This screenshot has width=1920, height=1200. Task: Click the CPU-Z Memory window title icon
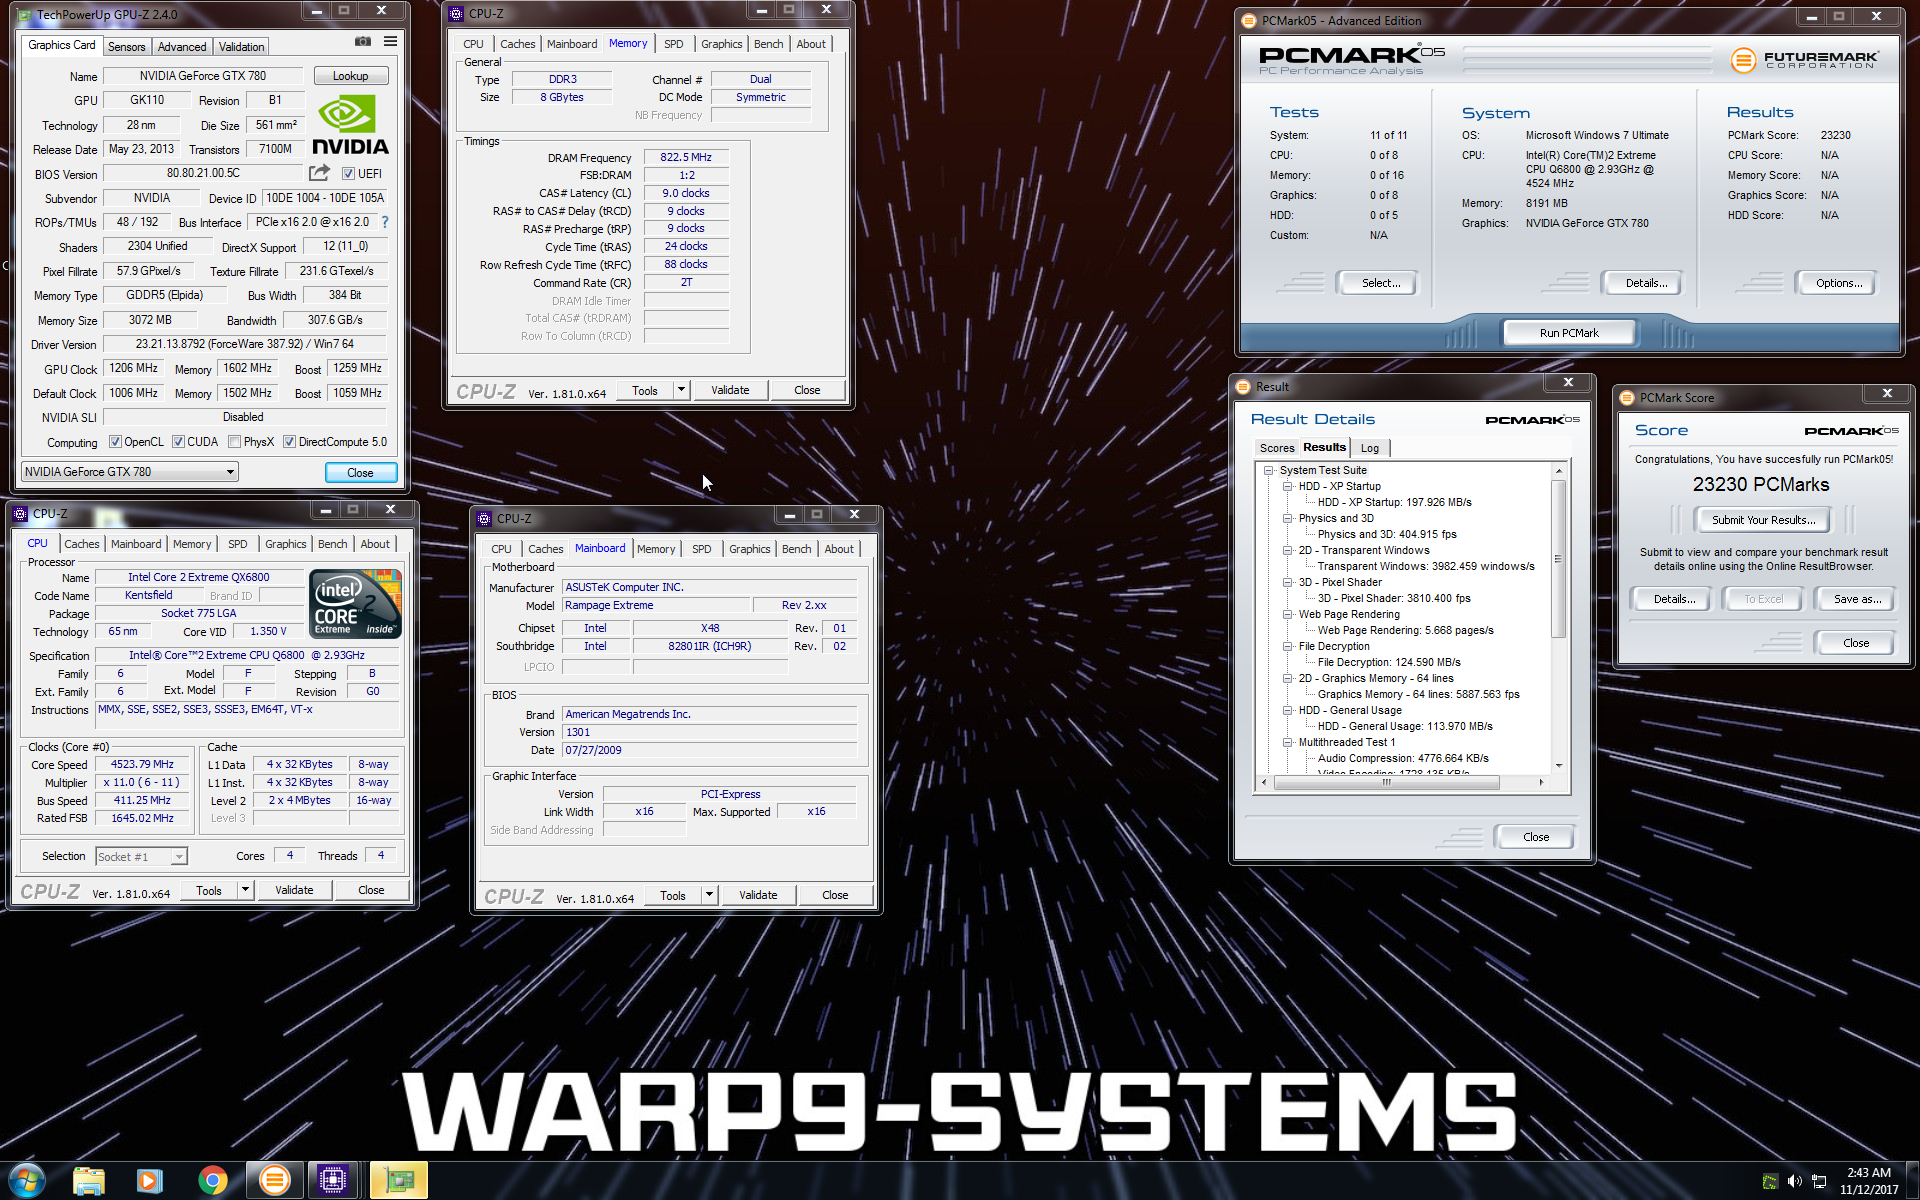click(456, 14)
